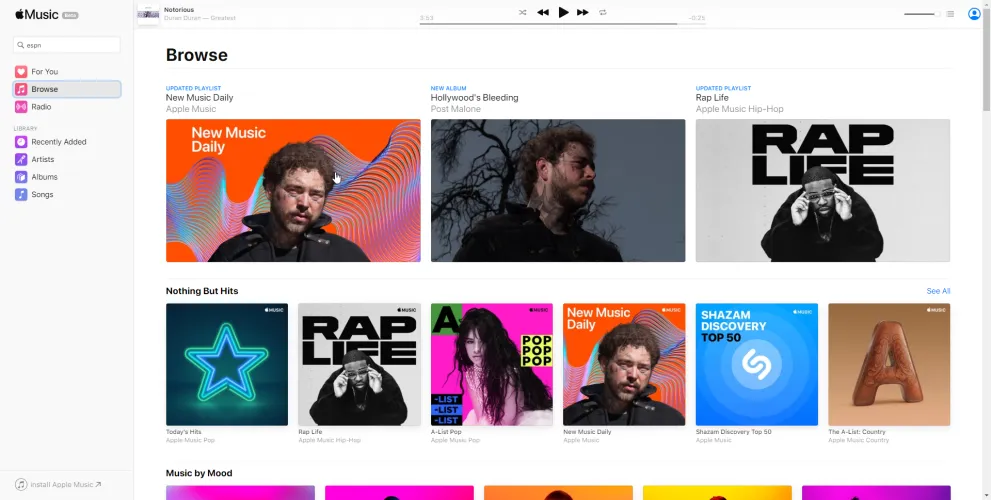Open Recently Added library section

58,142
